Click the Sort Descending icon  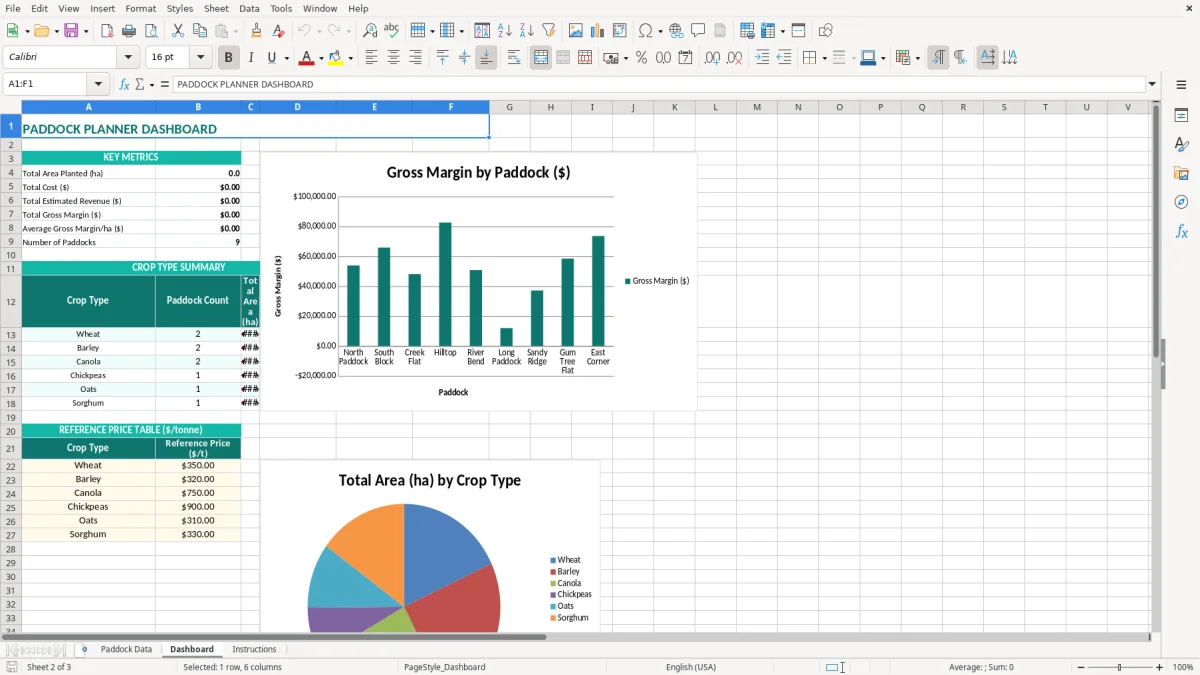(x=526, y=31)
